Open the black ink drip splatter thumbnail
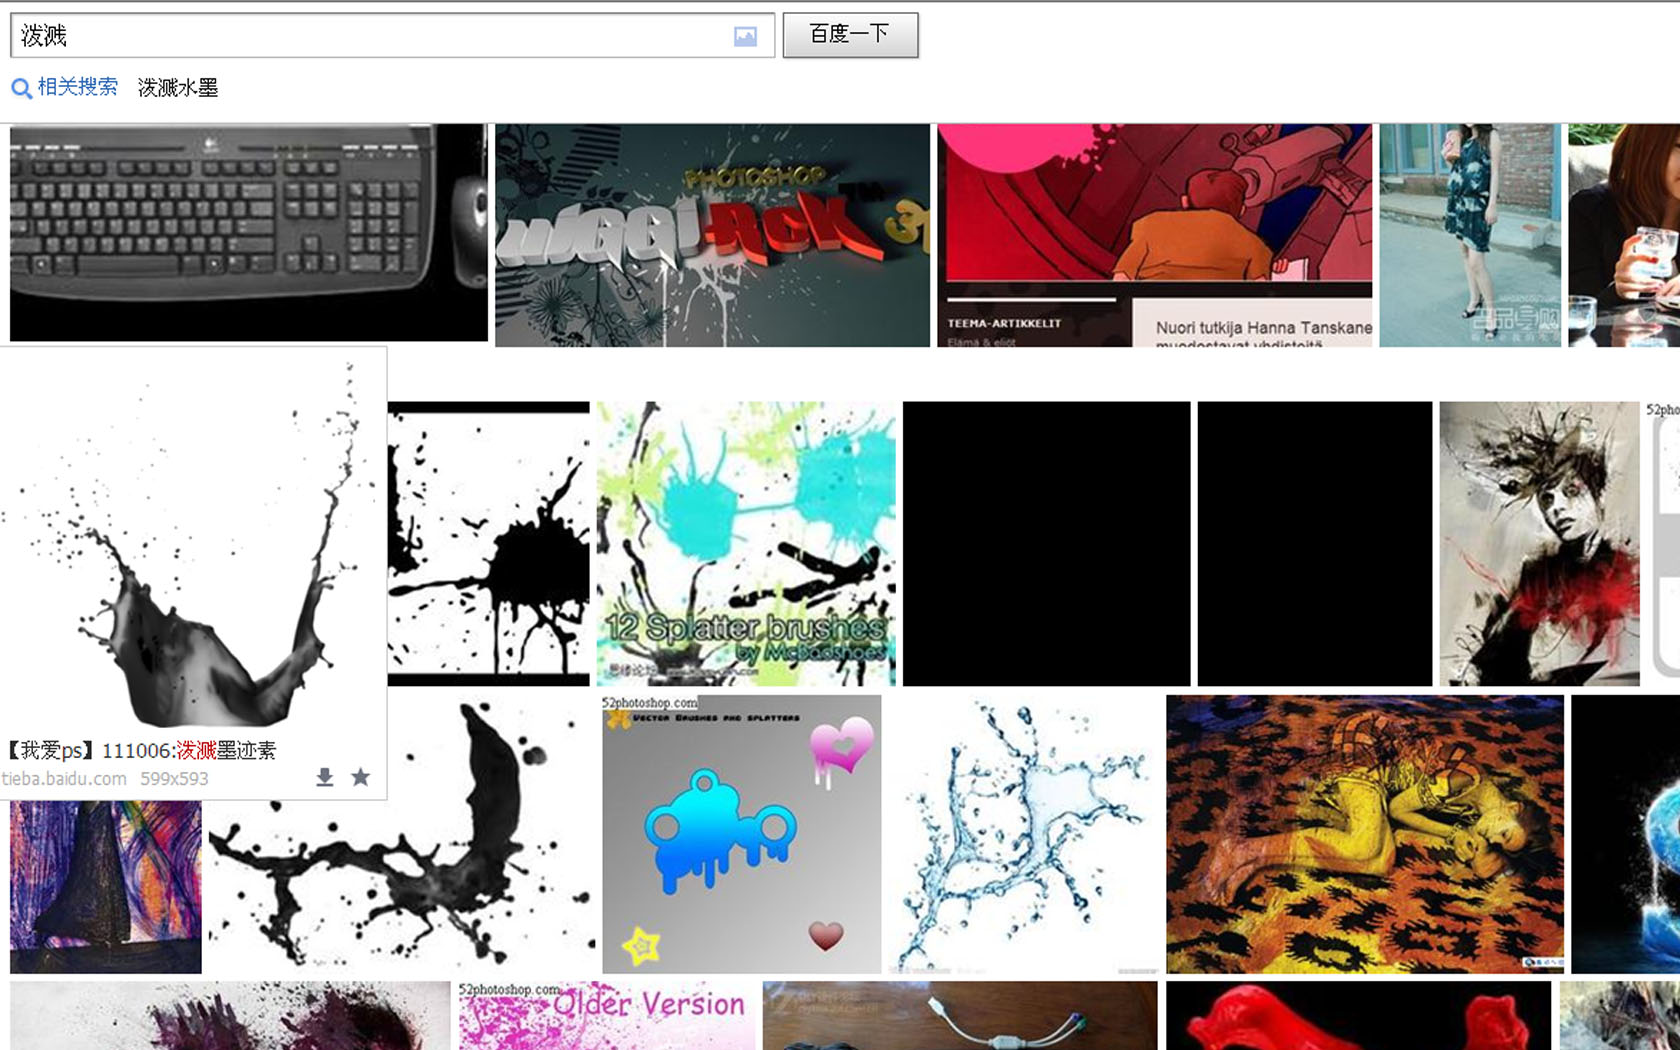The image size is (1680, 1050). (x=489, y=544)
